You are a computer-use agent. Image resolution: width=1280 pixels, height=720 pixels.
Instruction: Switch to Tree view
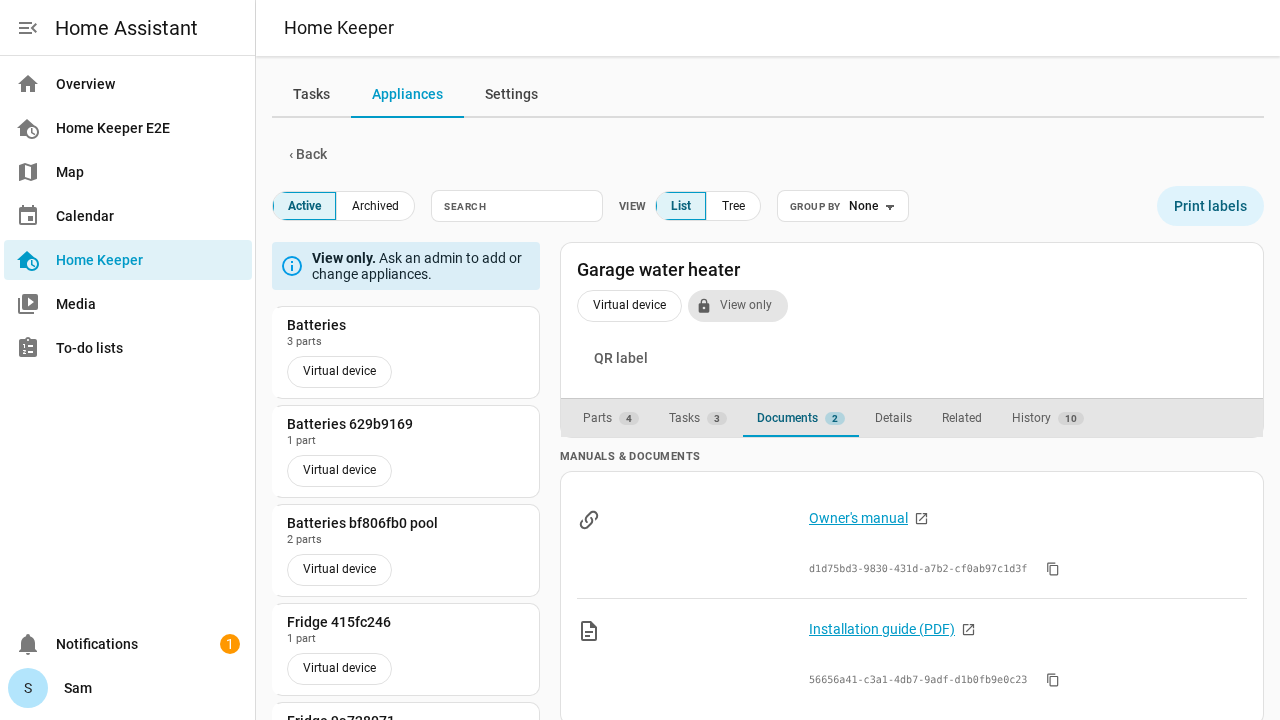(733, 206)
